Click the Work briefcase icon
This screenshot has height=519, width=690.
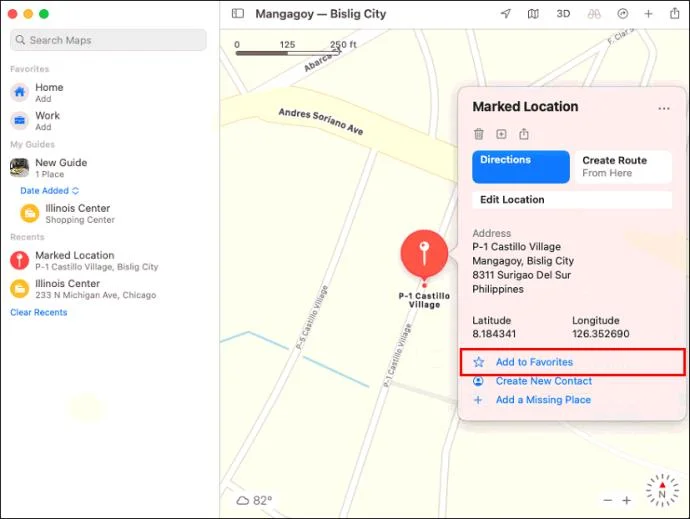tap(19, 120)
